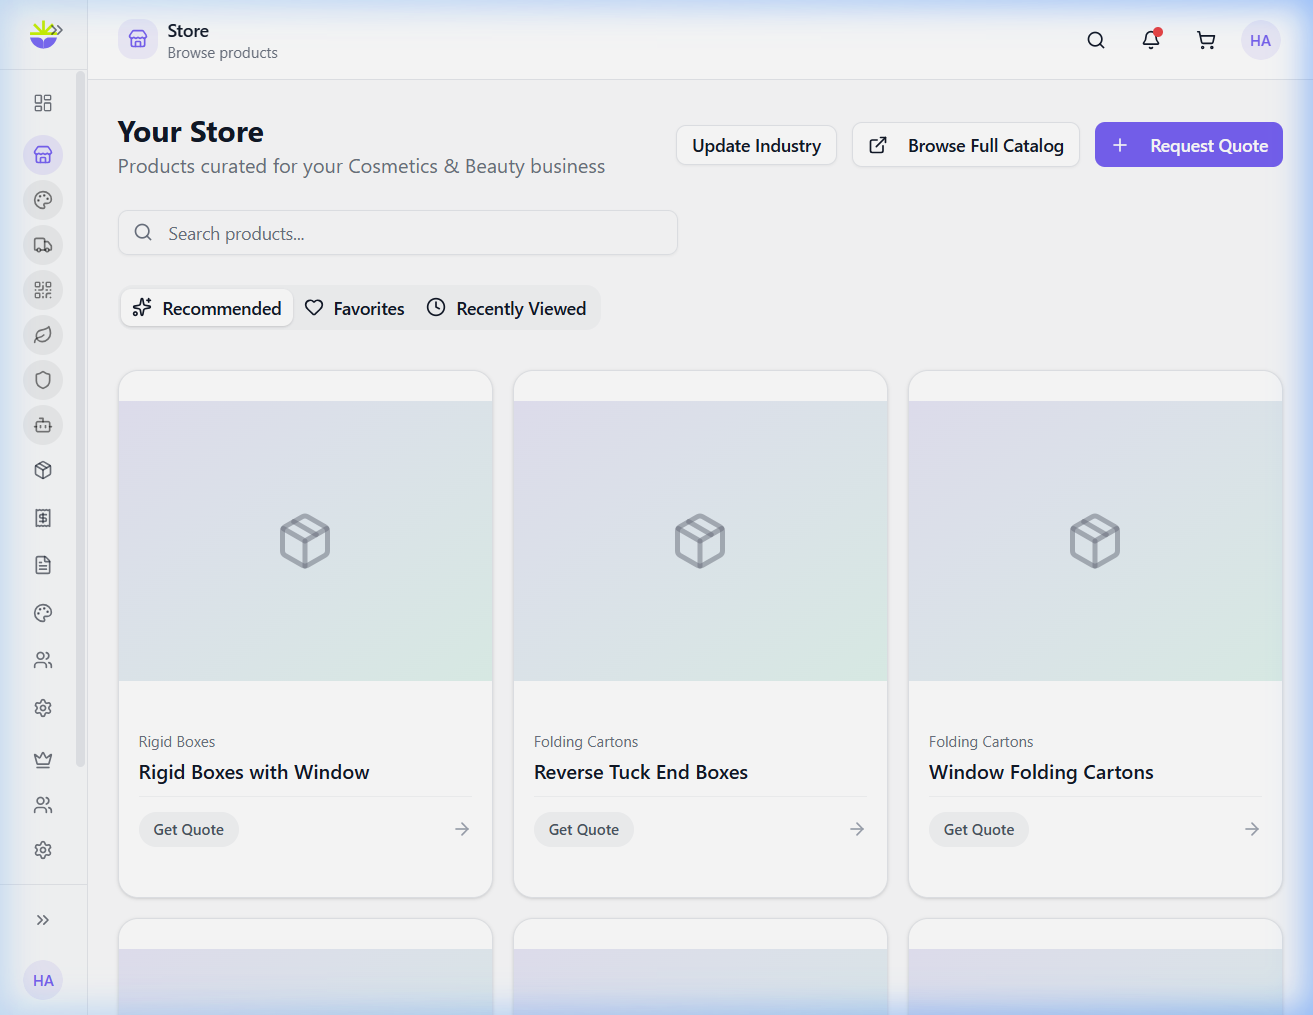Open notifications bell icon
1313x1015 pixels.
point(1151,40)
